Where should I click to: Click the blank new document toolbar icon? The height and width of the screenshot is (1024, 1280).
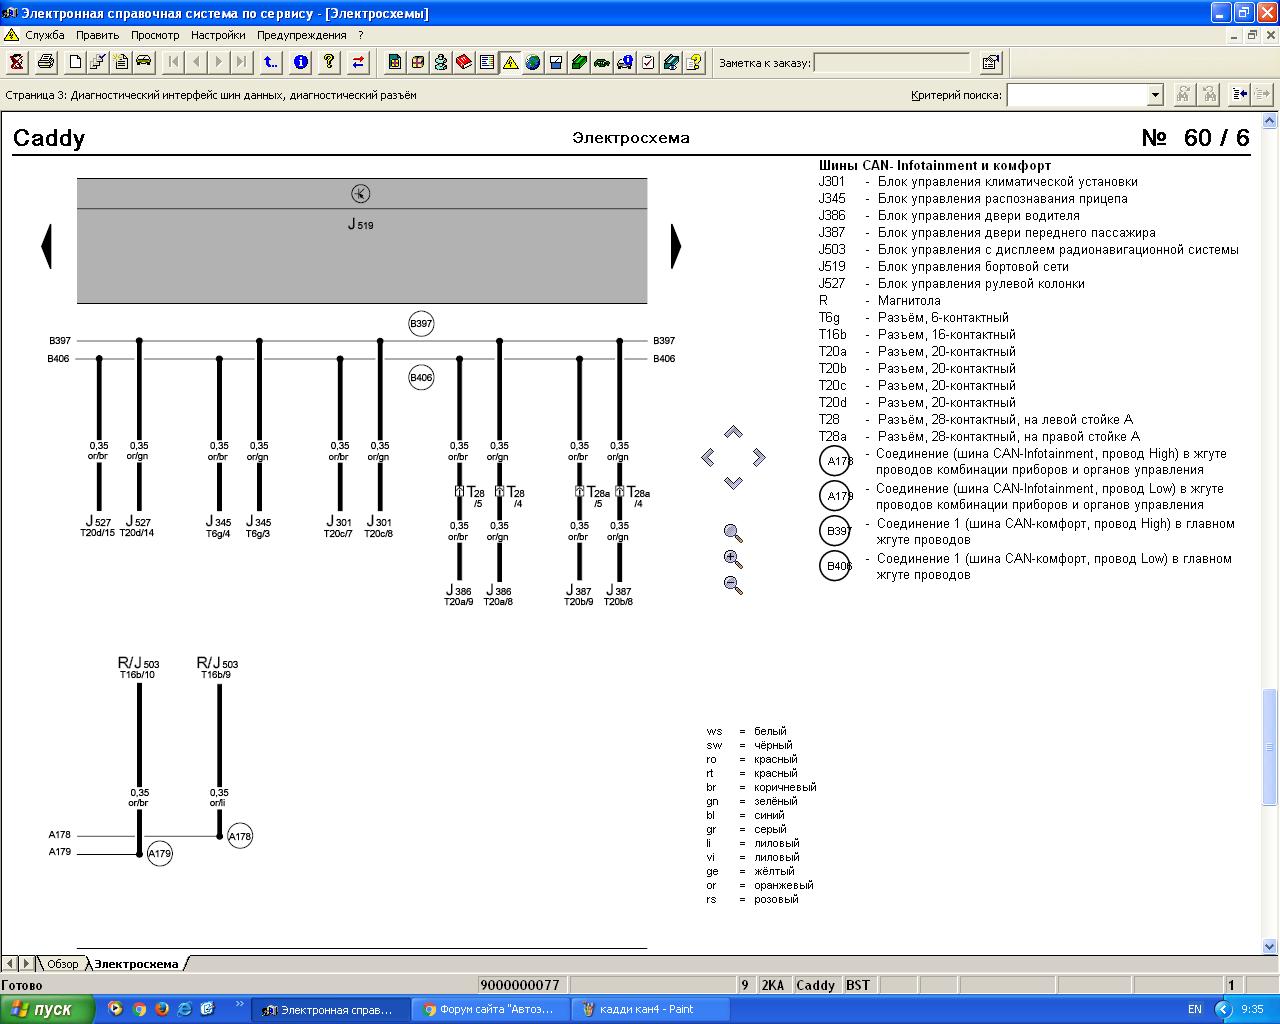pos(74,62)
